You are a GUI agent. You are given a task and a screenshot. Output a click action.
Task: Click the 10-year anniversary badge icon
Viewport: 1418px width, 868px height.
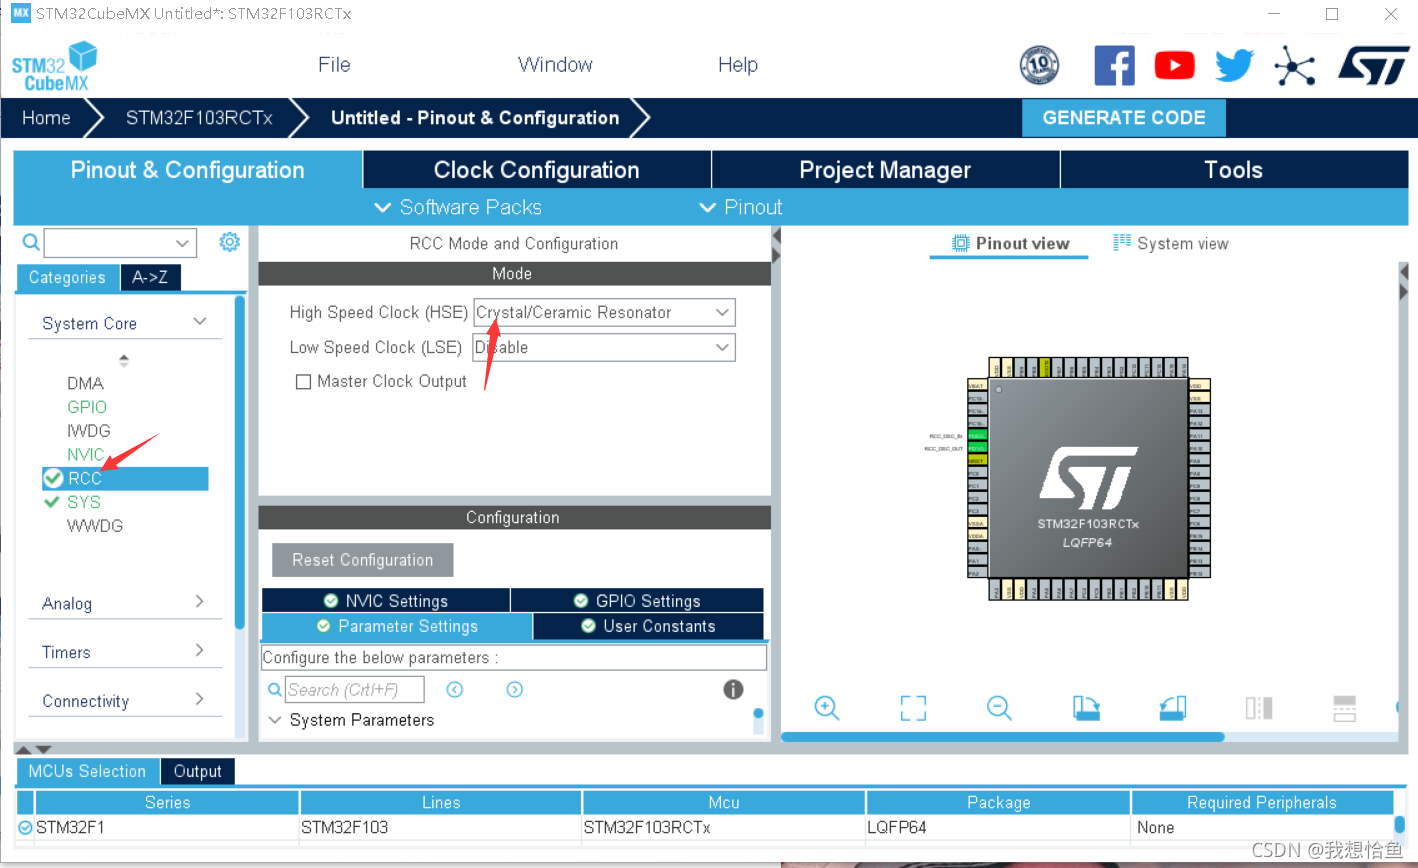1039,66
